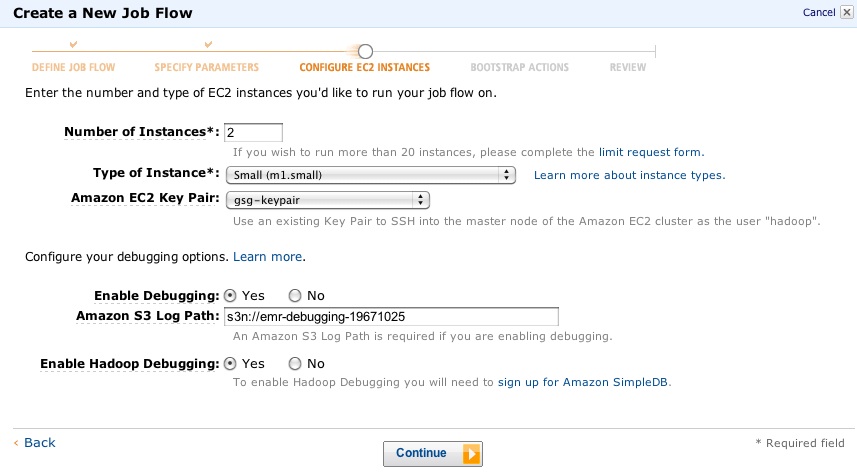The width and height of the screenshot is (857, 472).
Task: Open the Type of Instance dropdown
Action: click(370, 175)
